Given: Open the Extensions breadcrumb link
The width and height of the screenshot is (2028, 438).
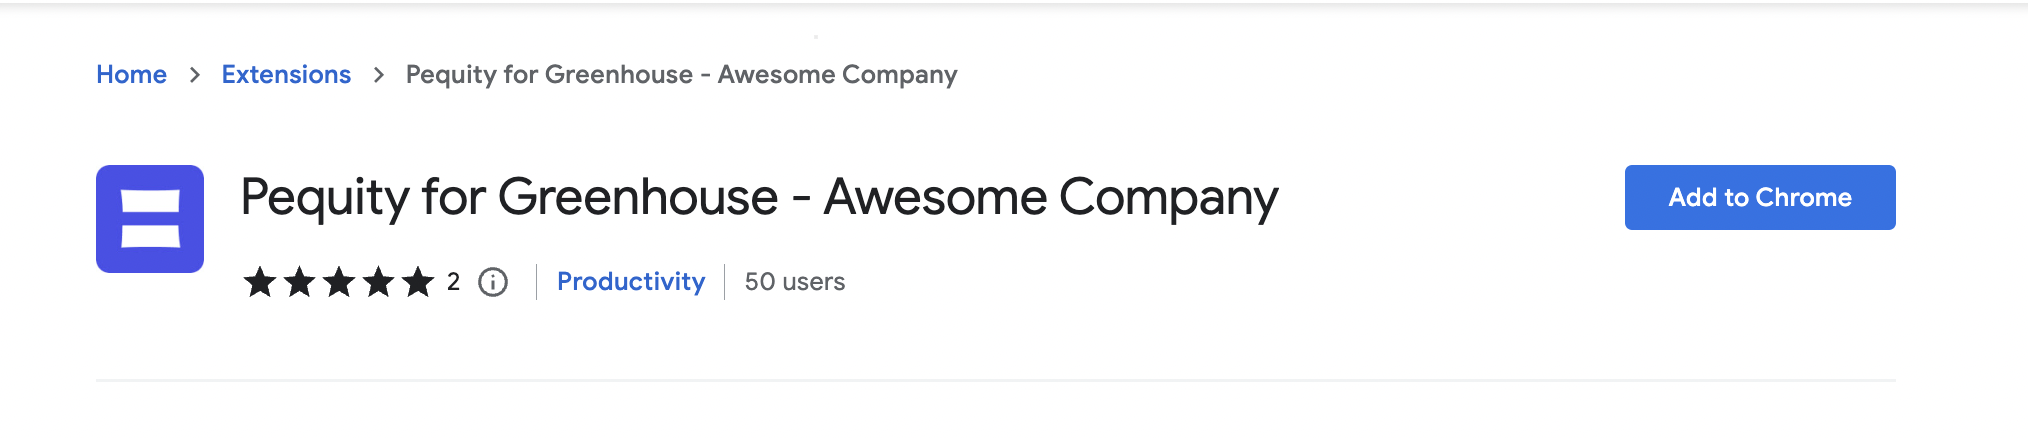Looking at the screenshot, I should [x=286, y=75].
